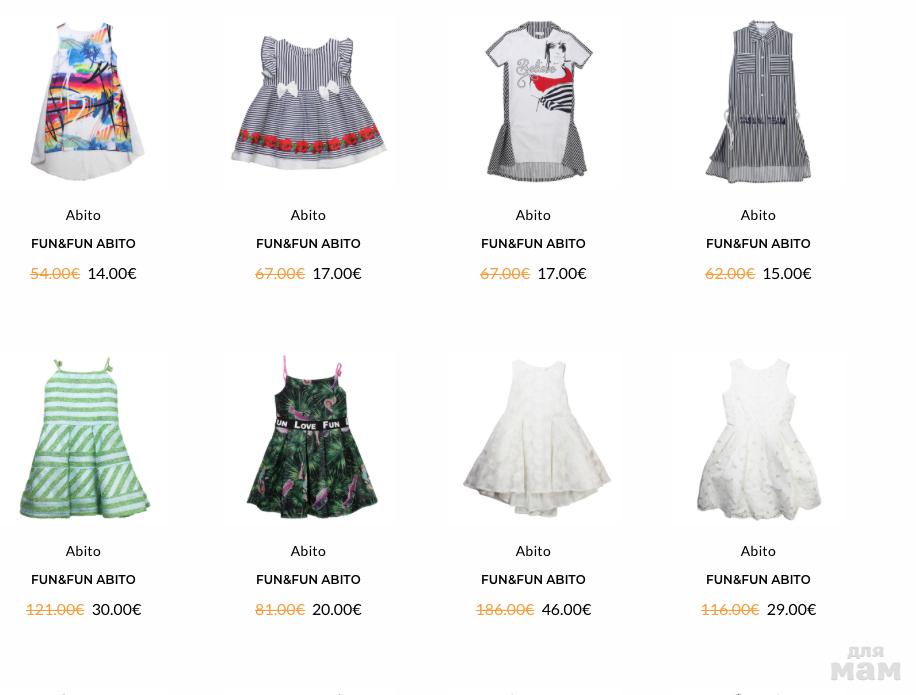Click FUN&FUN ABITO title priced 29.00€
The height and width of the screenshot is (695, 916).
point(758,579)
